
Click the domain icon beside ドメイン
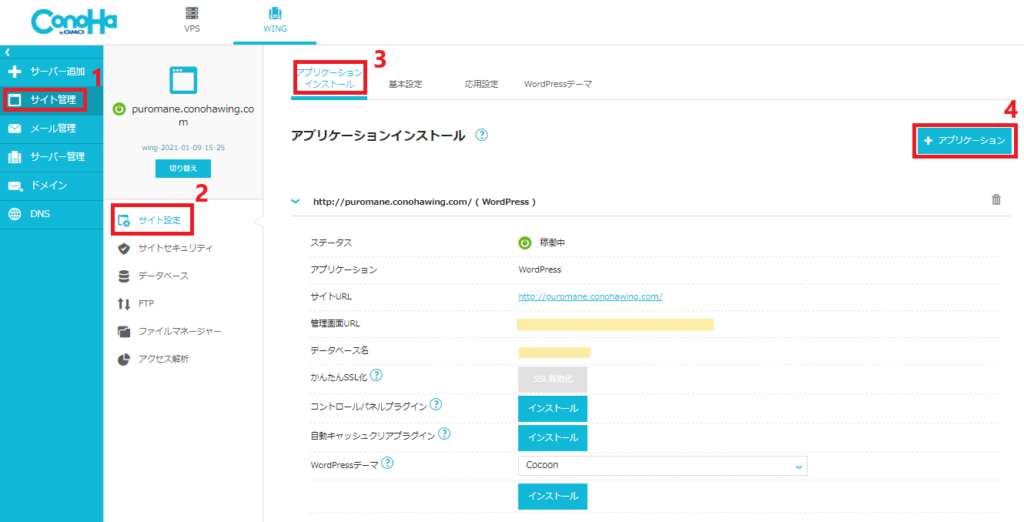point(15,186)
